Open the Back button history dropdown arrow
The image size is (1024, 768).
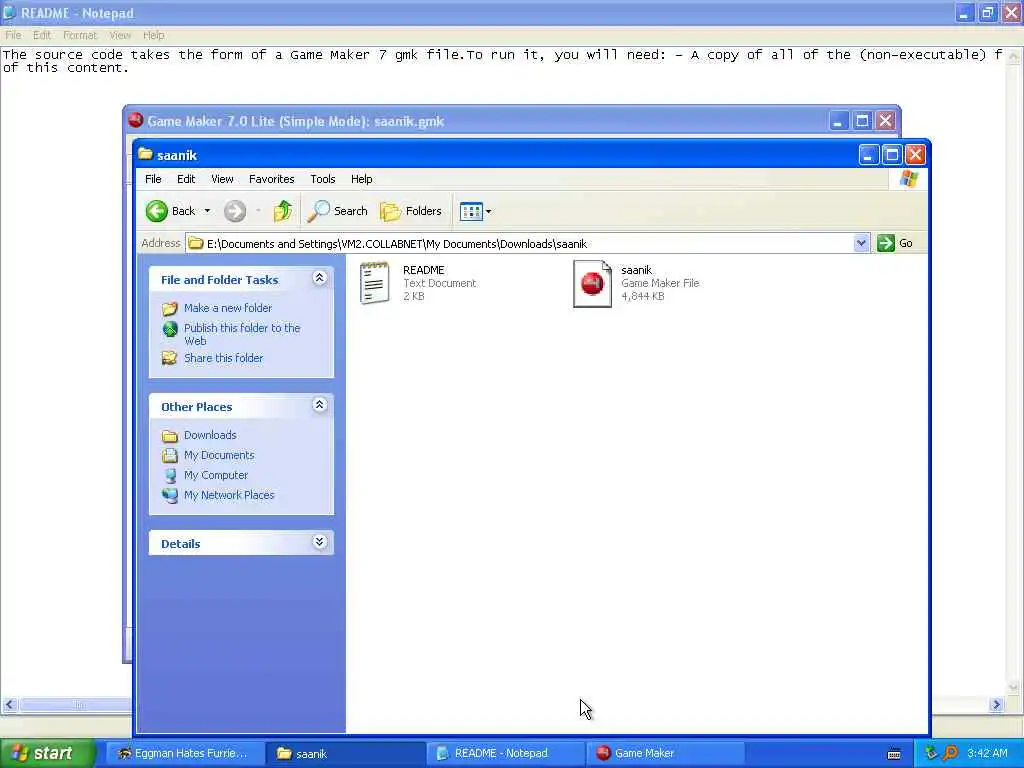pos(207,211)
